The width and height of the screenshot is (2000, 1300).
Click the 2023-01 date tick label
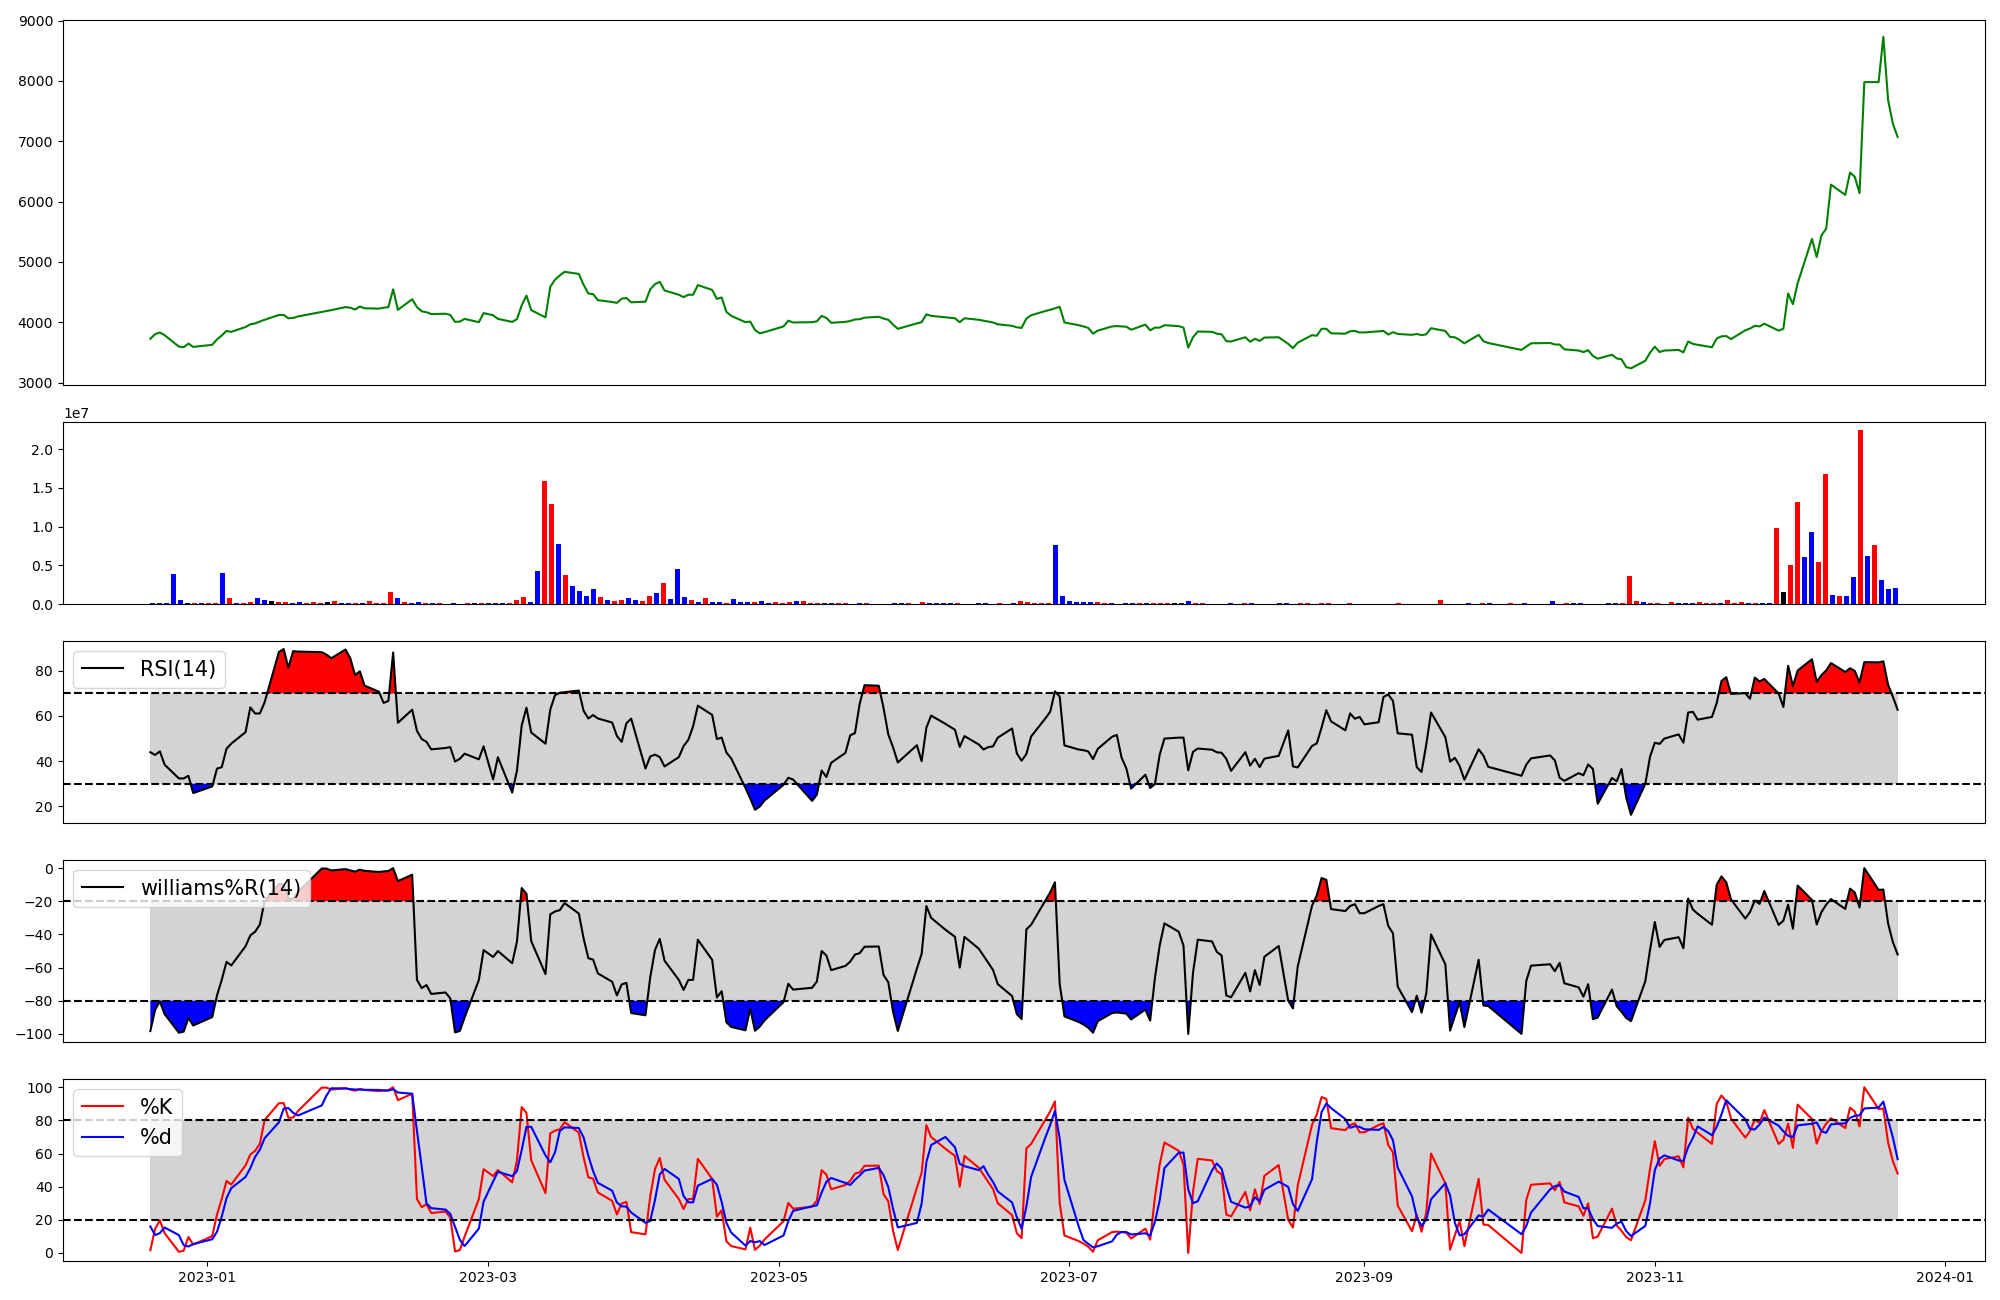click(207, 1277)
